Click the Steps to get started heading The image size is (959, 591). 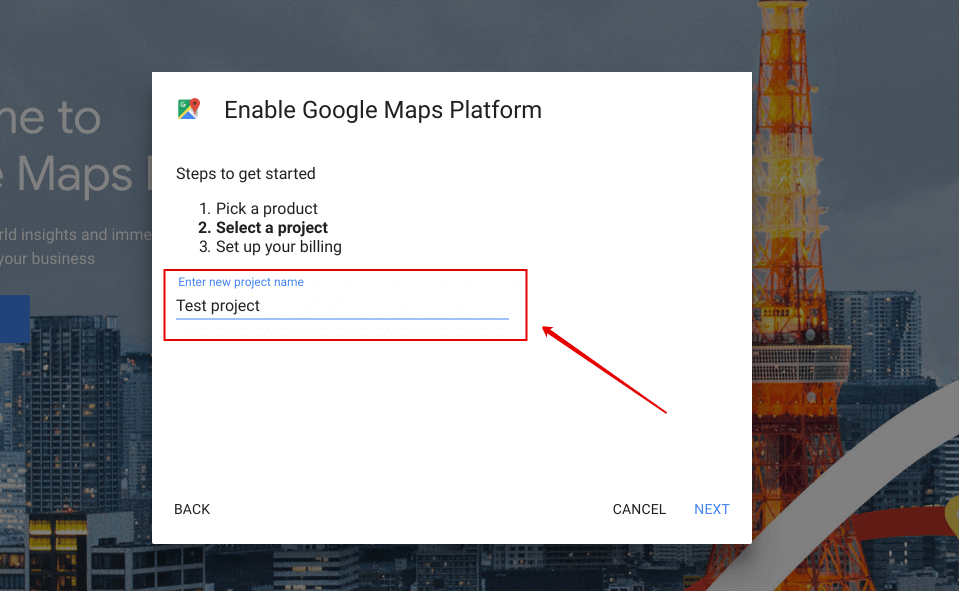pos(245,173)
